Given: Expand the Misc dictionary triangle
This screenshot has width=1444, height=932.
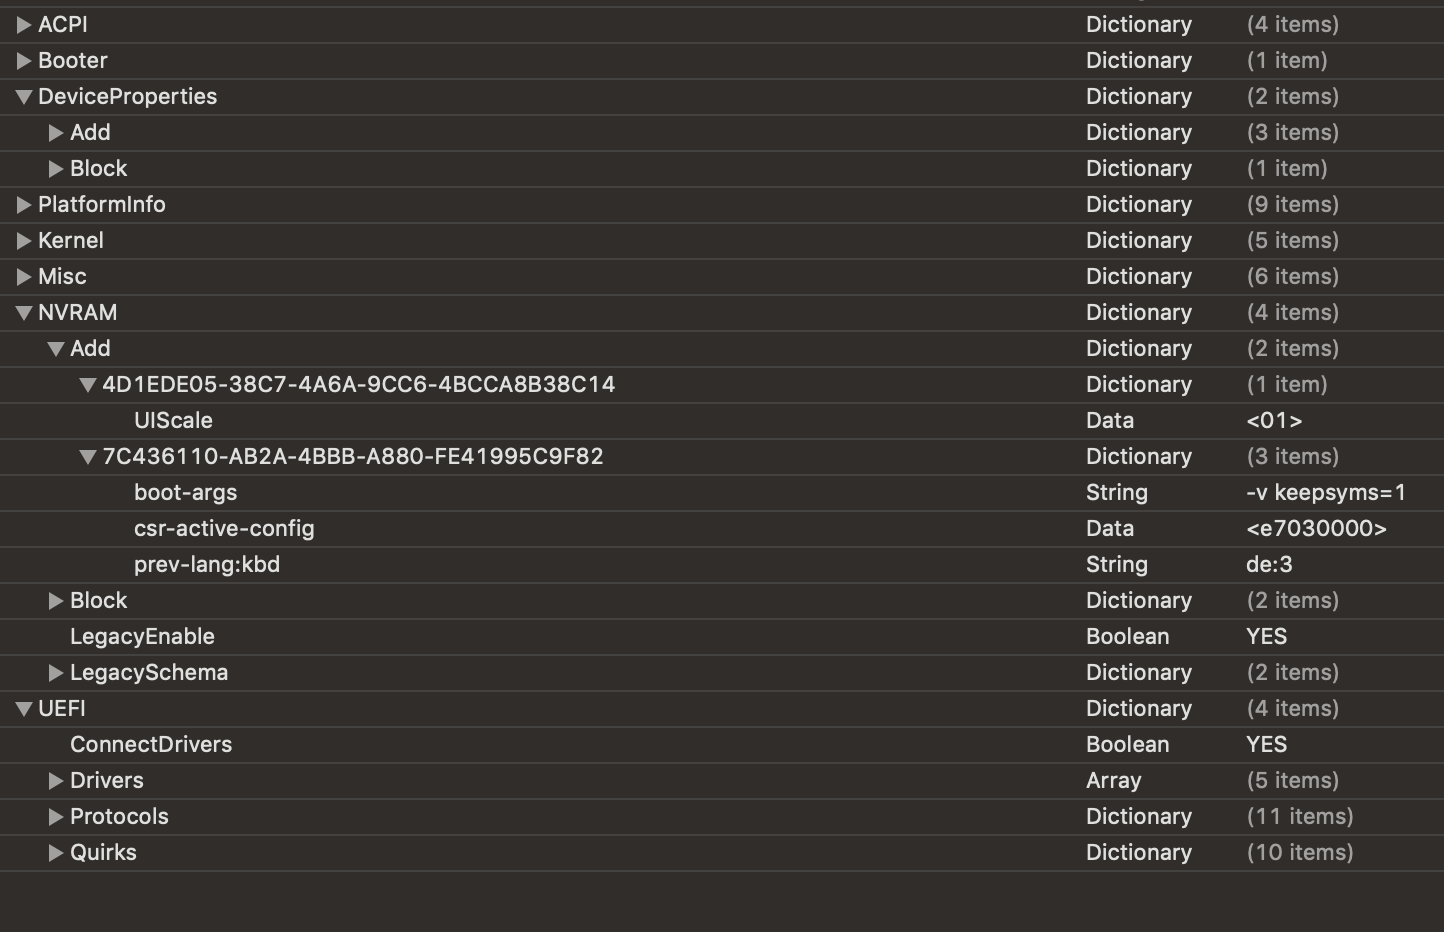Looking at the screenshot, I should (24, 277).
